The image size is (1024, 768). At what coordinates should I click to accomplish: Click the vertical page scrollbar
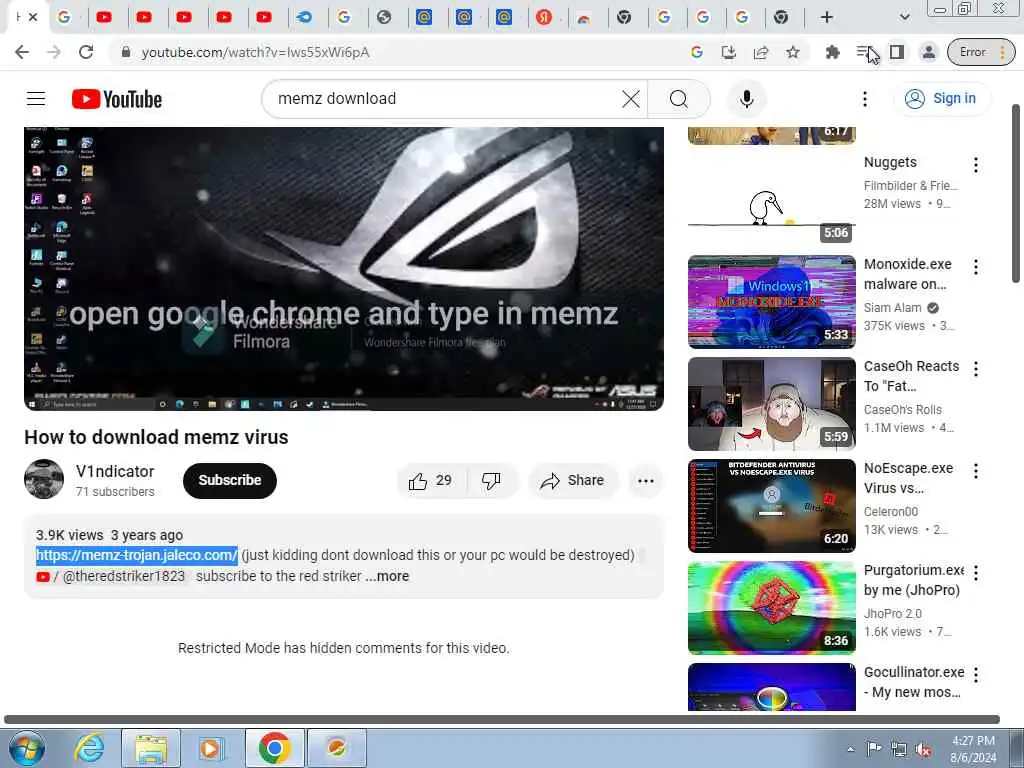[1016, 193]
